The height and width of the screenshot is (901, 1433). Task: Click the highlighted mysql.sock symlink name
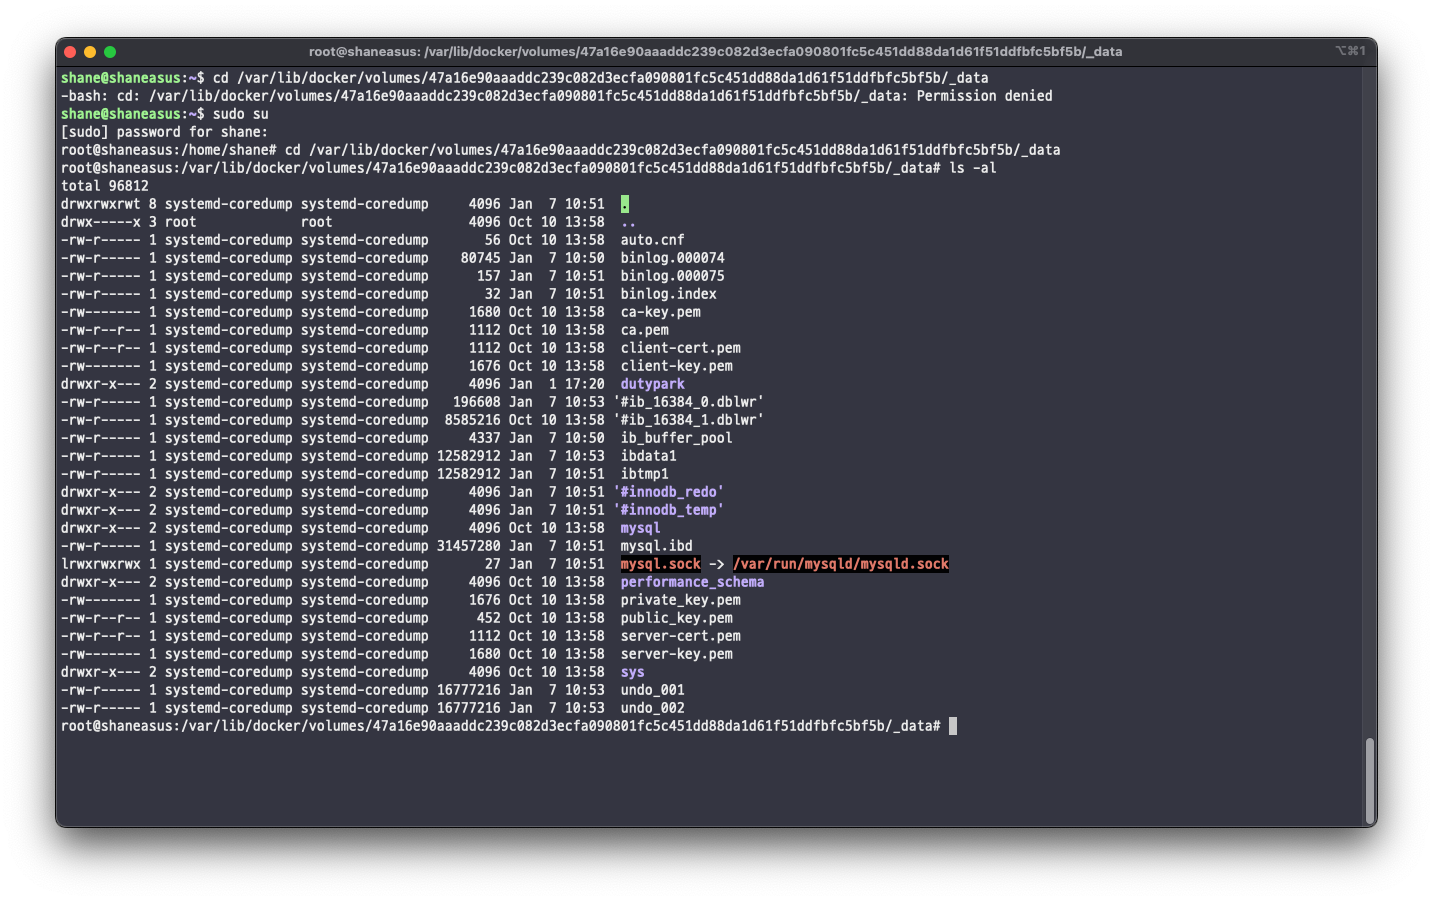661,564
